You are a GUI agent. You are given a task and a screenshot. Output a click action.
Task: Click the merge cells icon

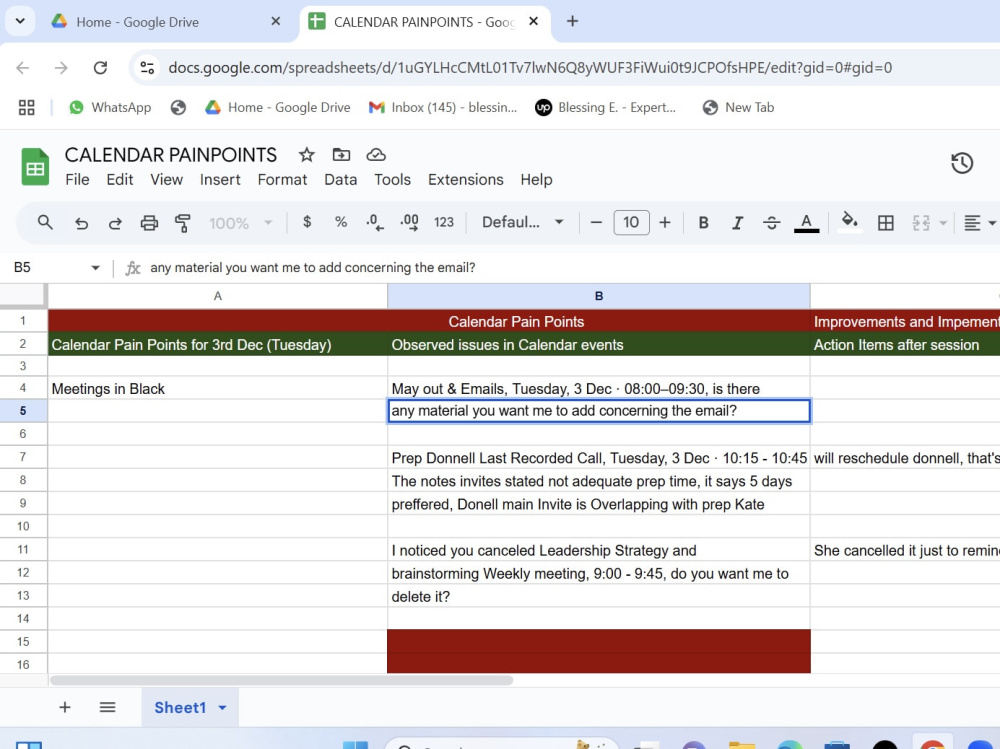tap(921, 223)
